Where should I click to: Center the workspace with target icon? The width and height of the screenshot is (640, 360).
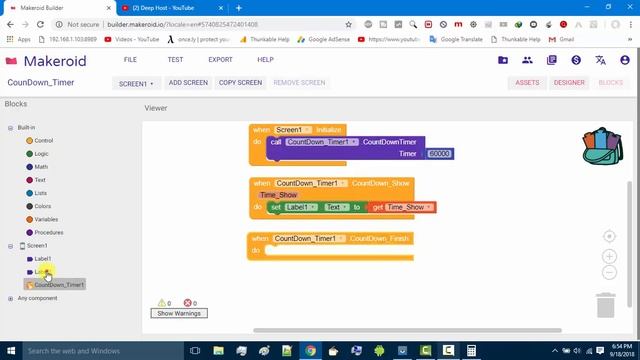coord(609,236)
